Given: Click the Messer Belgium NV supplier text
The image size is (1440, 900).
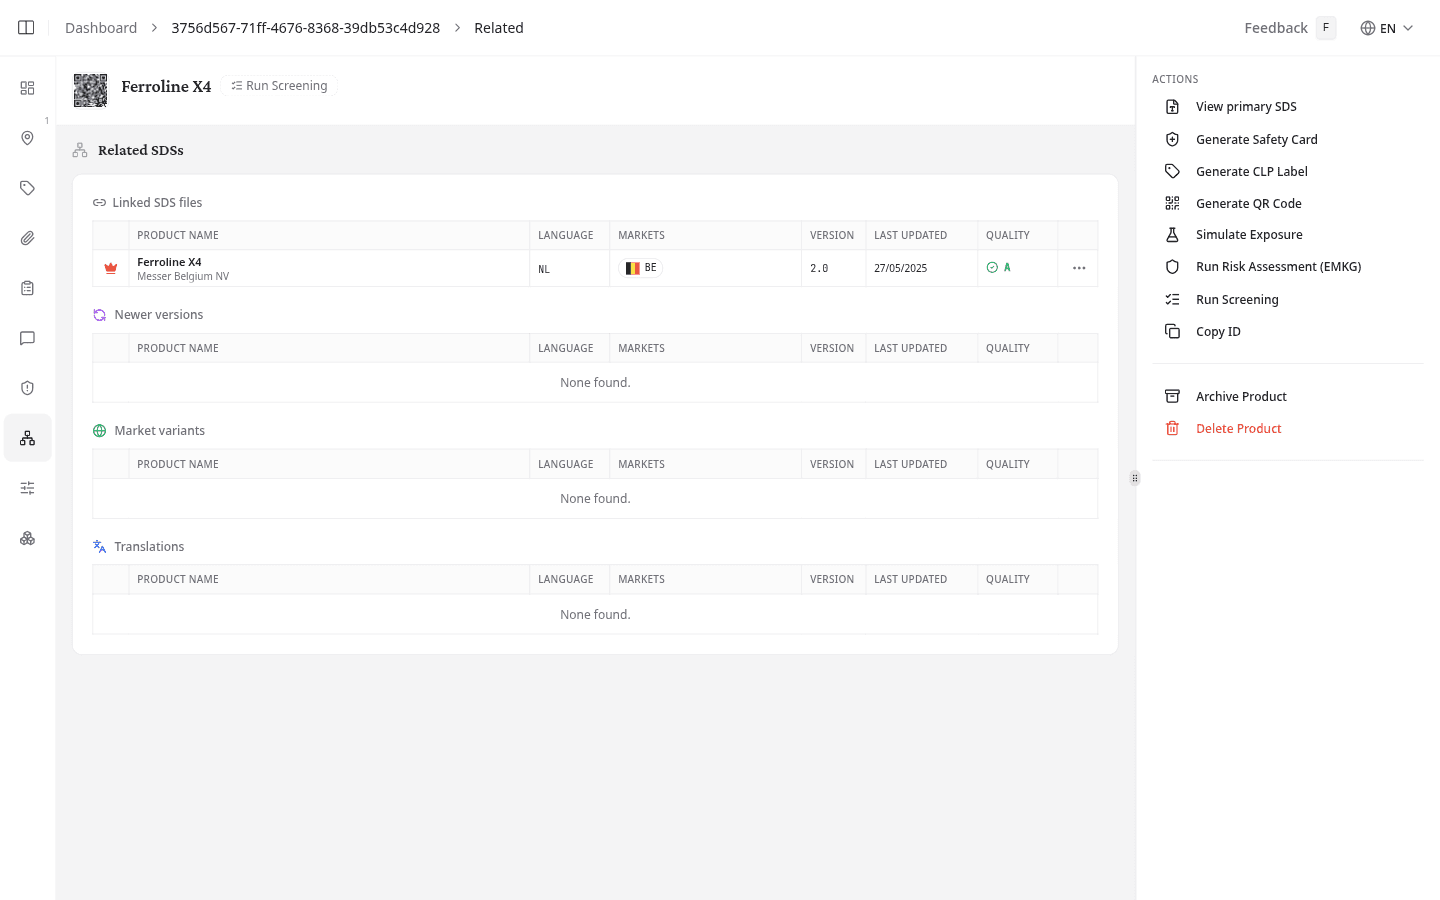Looking at the screenshot, I should click(183, 277).
